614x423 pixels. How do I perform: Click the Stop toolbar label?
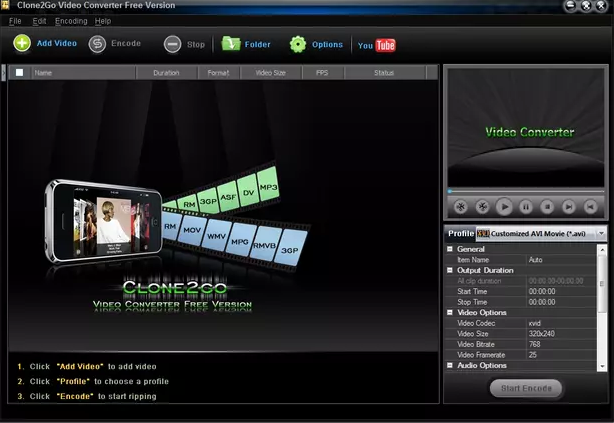pyautogui.click(x=196, y=45)
